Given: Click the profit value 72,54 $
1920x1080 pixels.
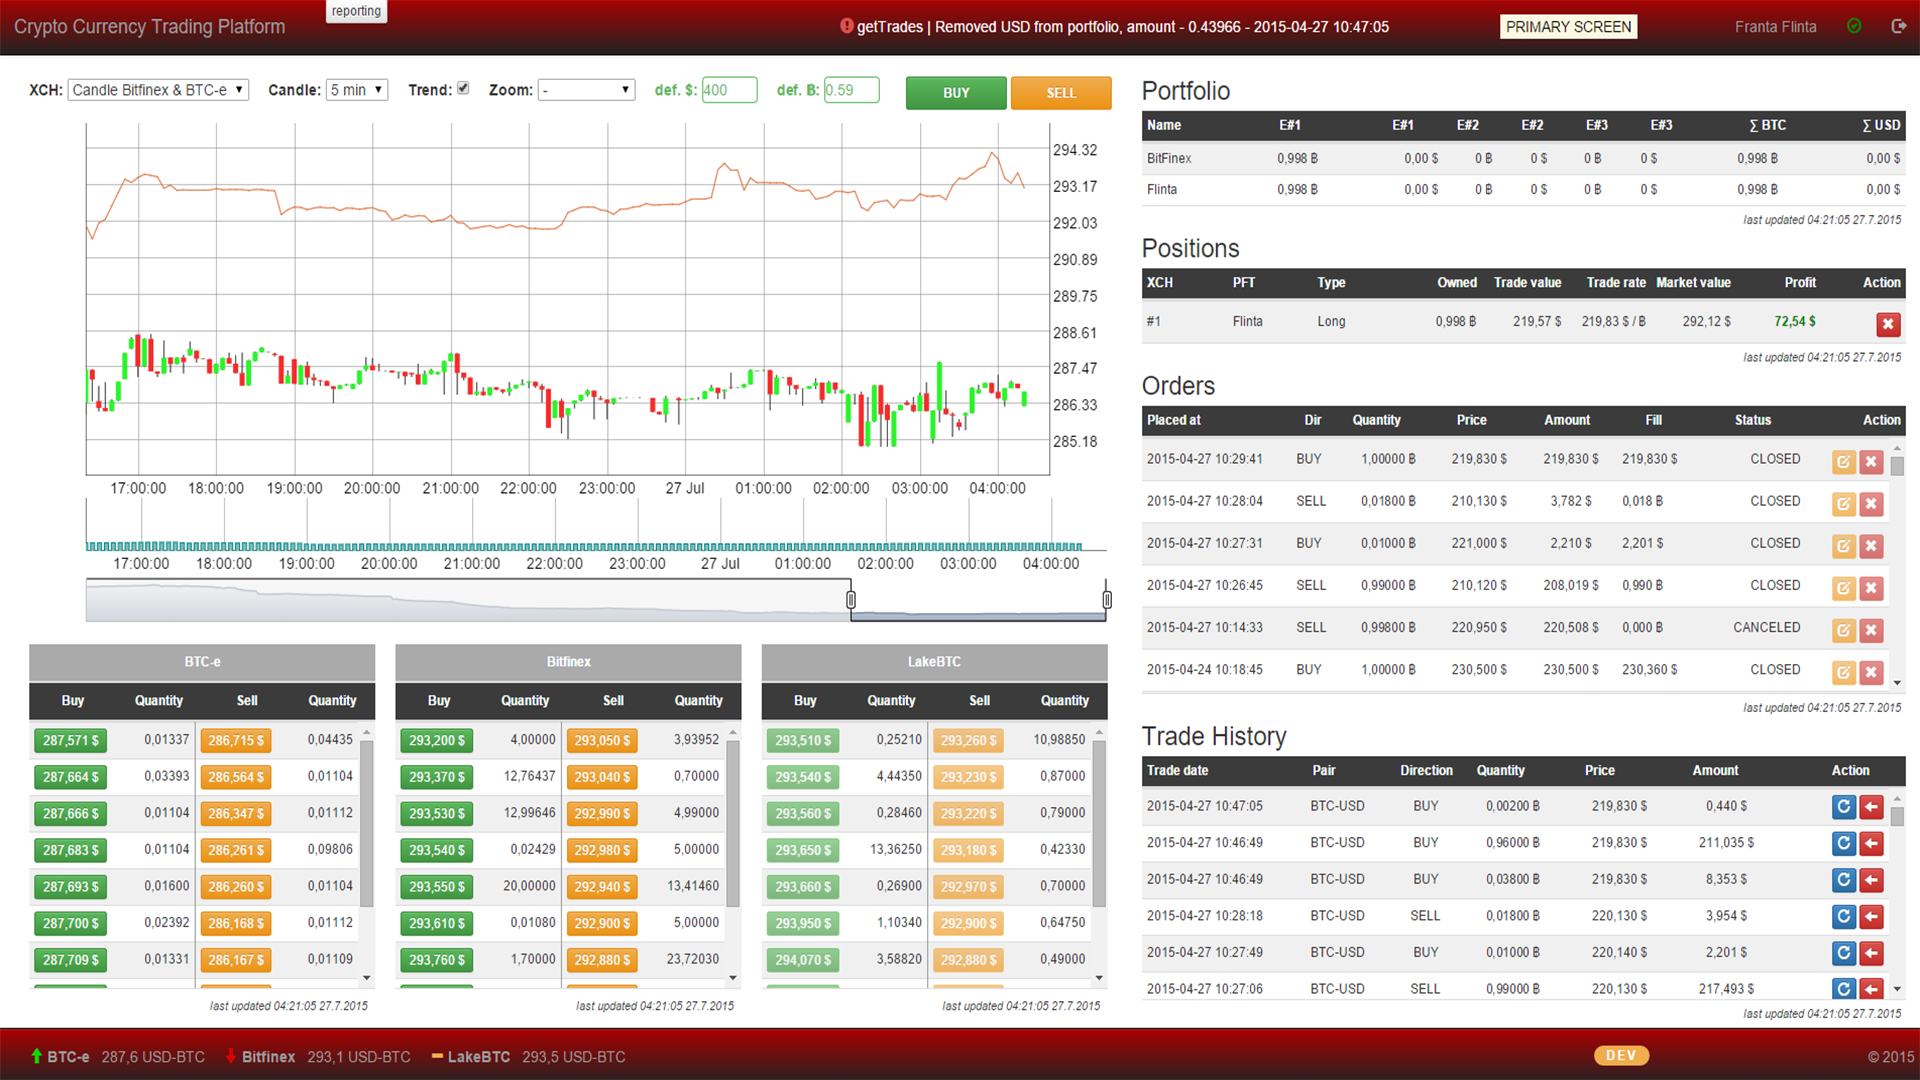Looking at the screenshot, I should tap(1795, 322).
